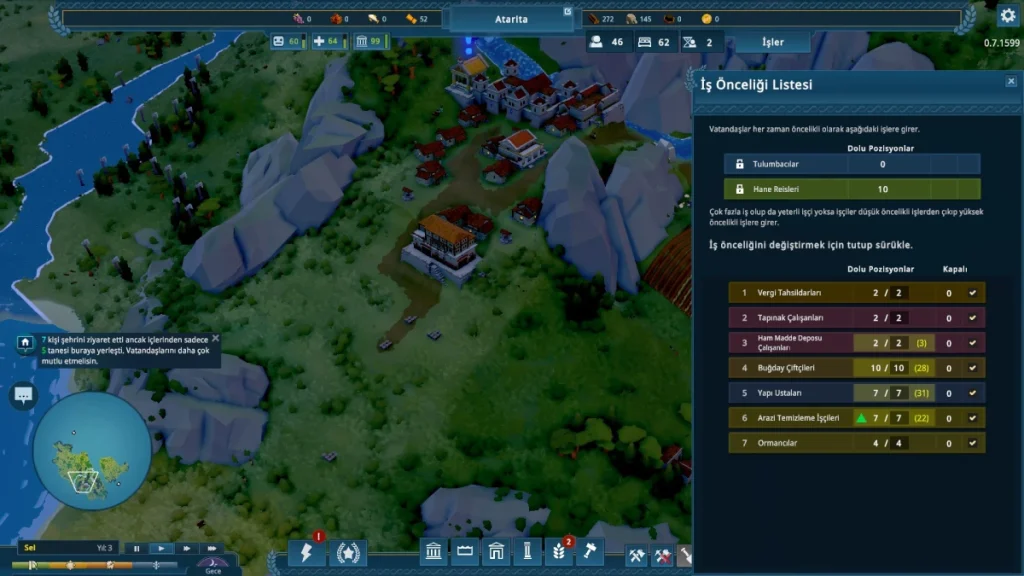Open the wheat farming build icon
Screen dimensions: 1024x576
point(558,552)
